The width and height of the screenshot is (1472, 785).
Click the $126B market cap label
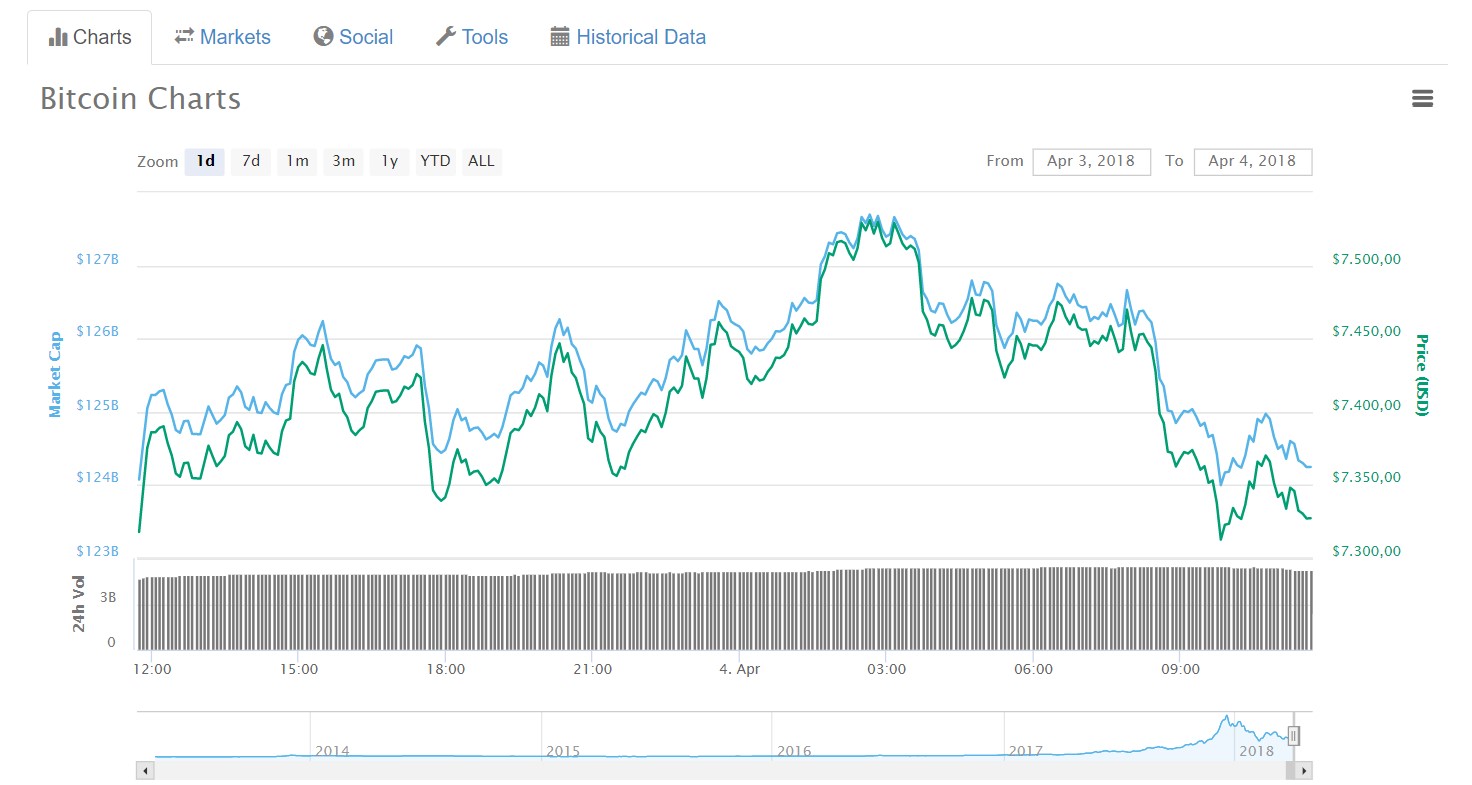tap(97, 331)
